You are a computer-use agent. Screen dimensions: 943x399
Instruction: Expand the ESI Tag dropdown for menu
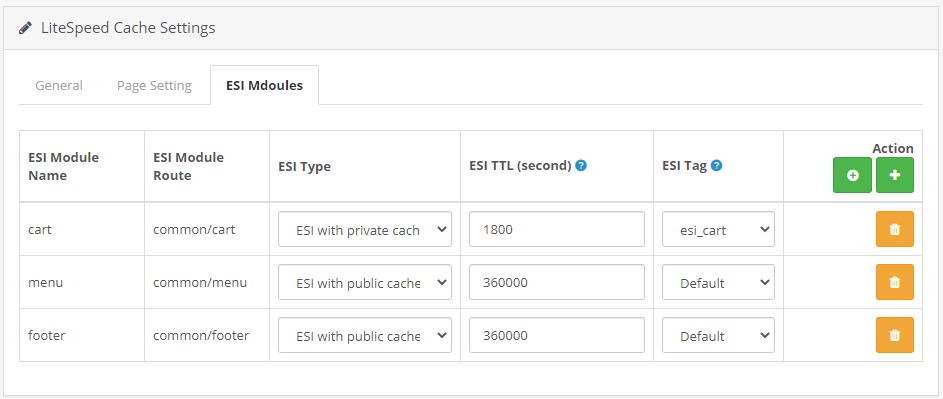click(719, 282)
